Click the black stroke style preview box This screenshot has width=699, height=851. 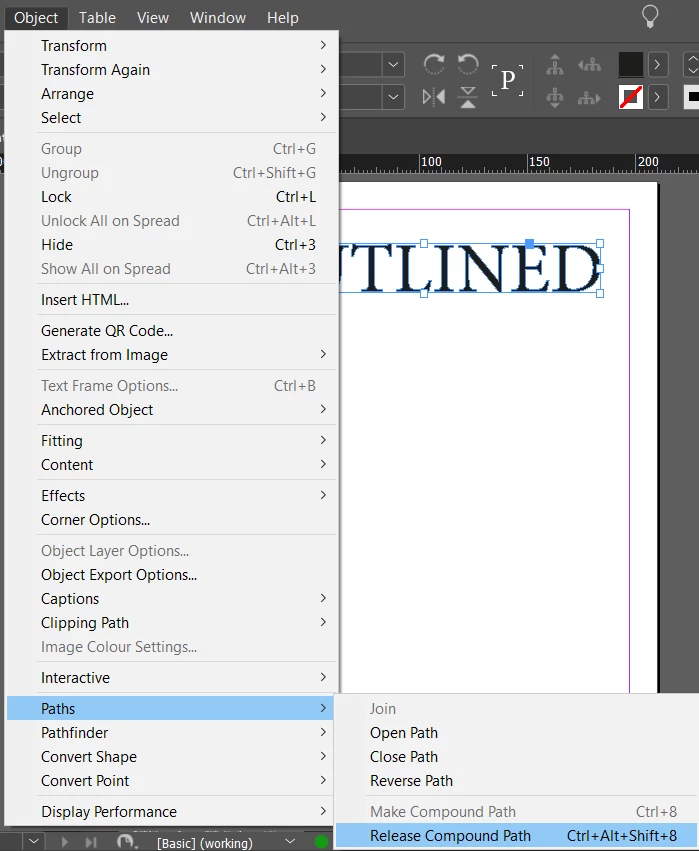pyautogui.click(x=691, y=97)
